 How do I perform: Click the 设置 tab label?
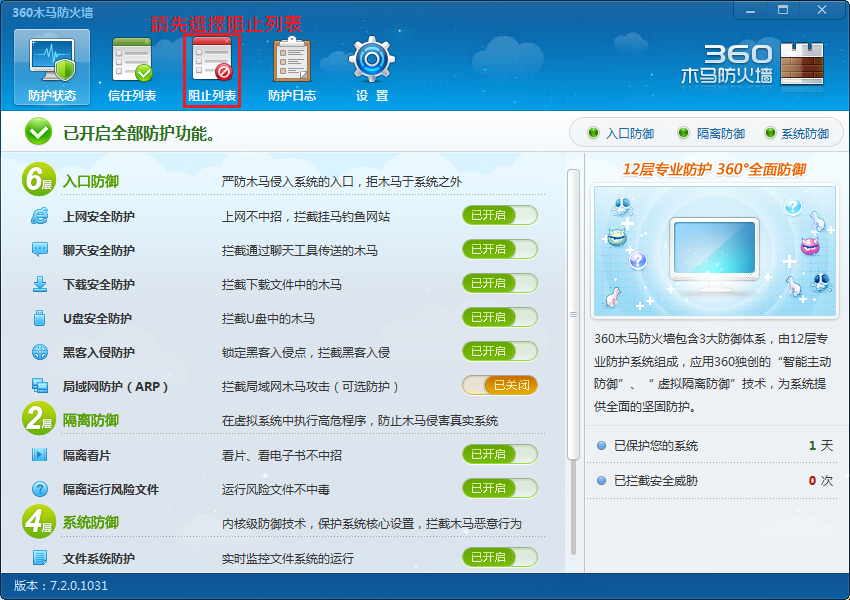coord(372,96)
